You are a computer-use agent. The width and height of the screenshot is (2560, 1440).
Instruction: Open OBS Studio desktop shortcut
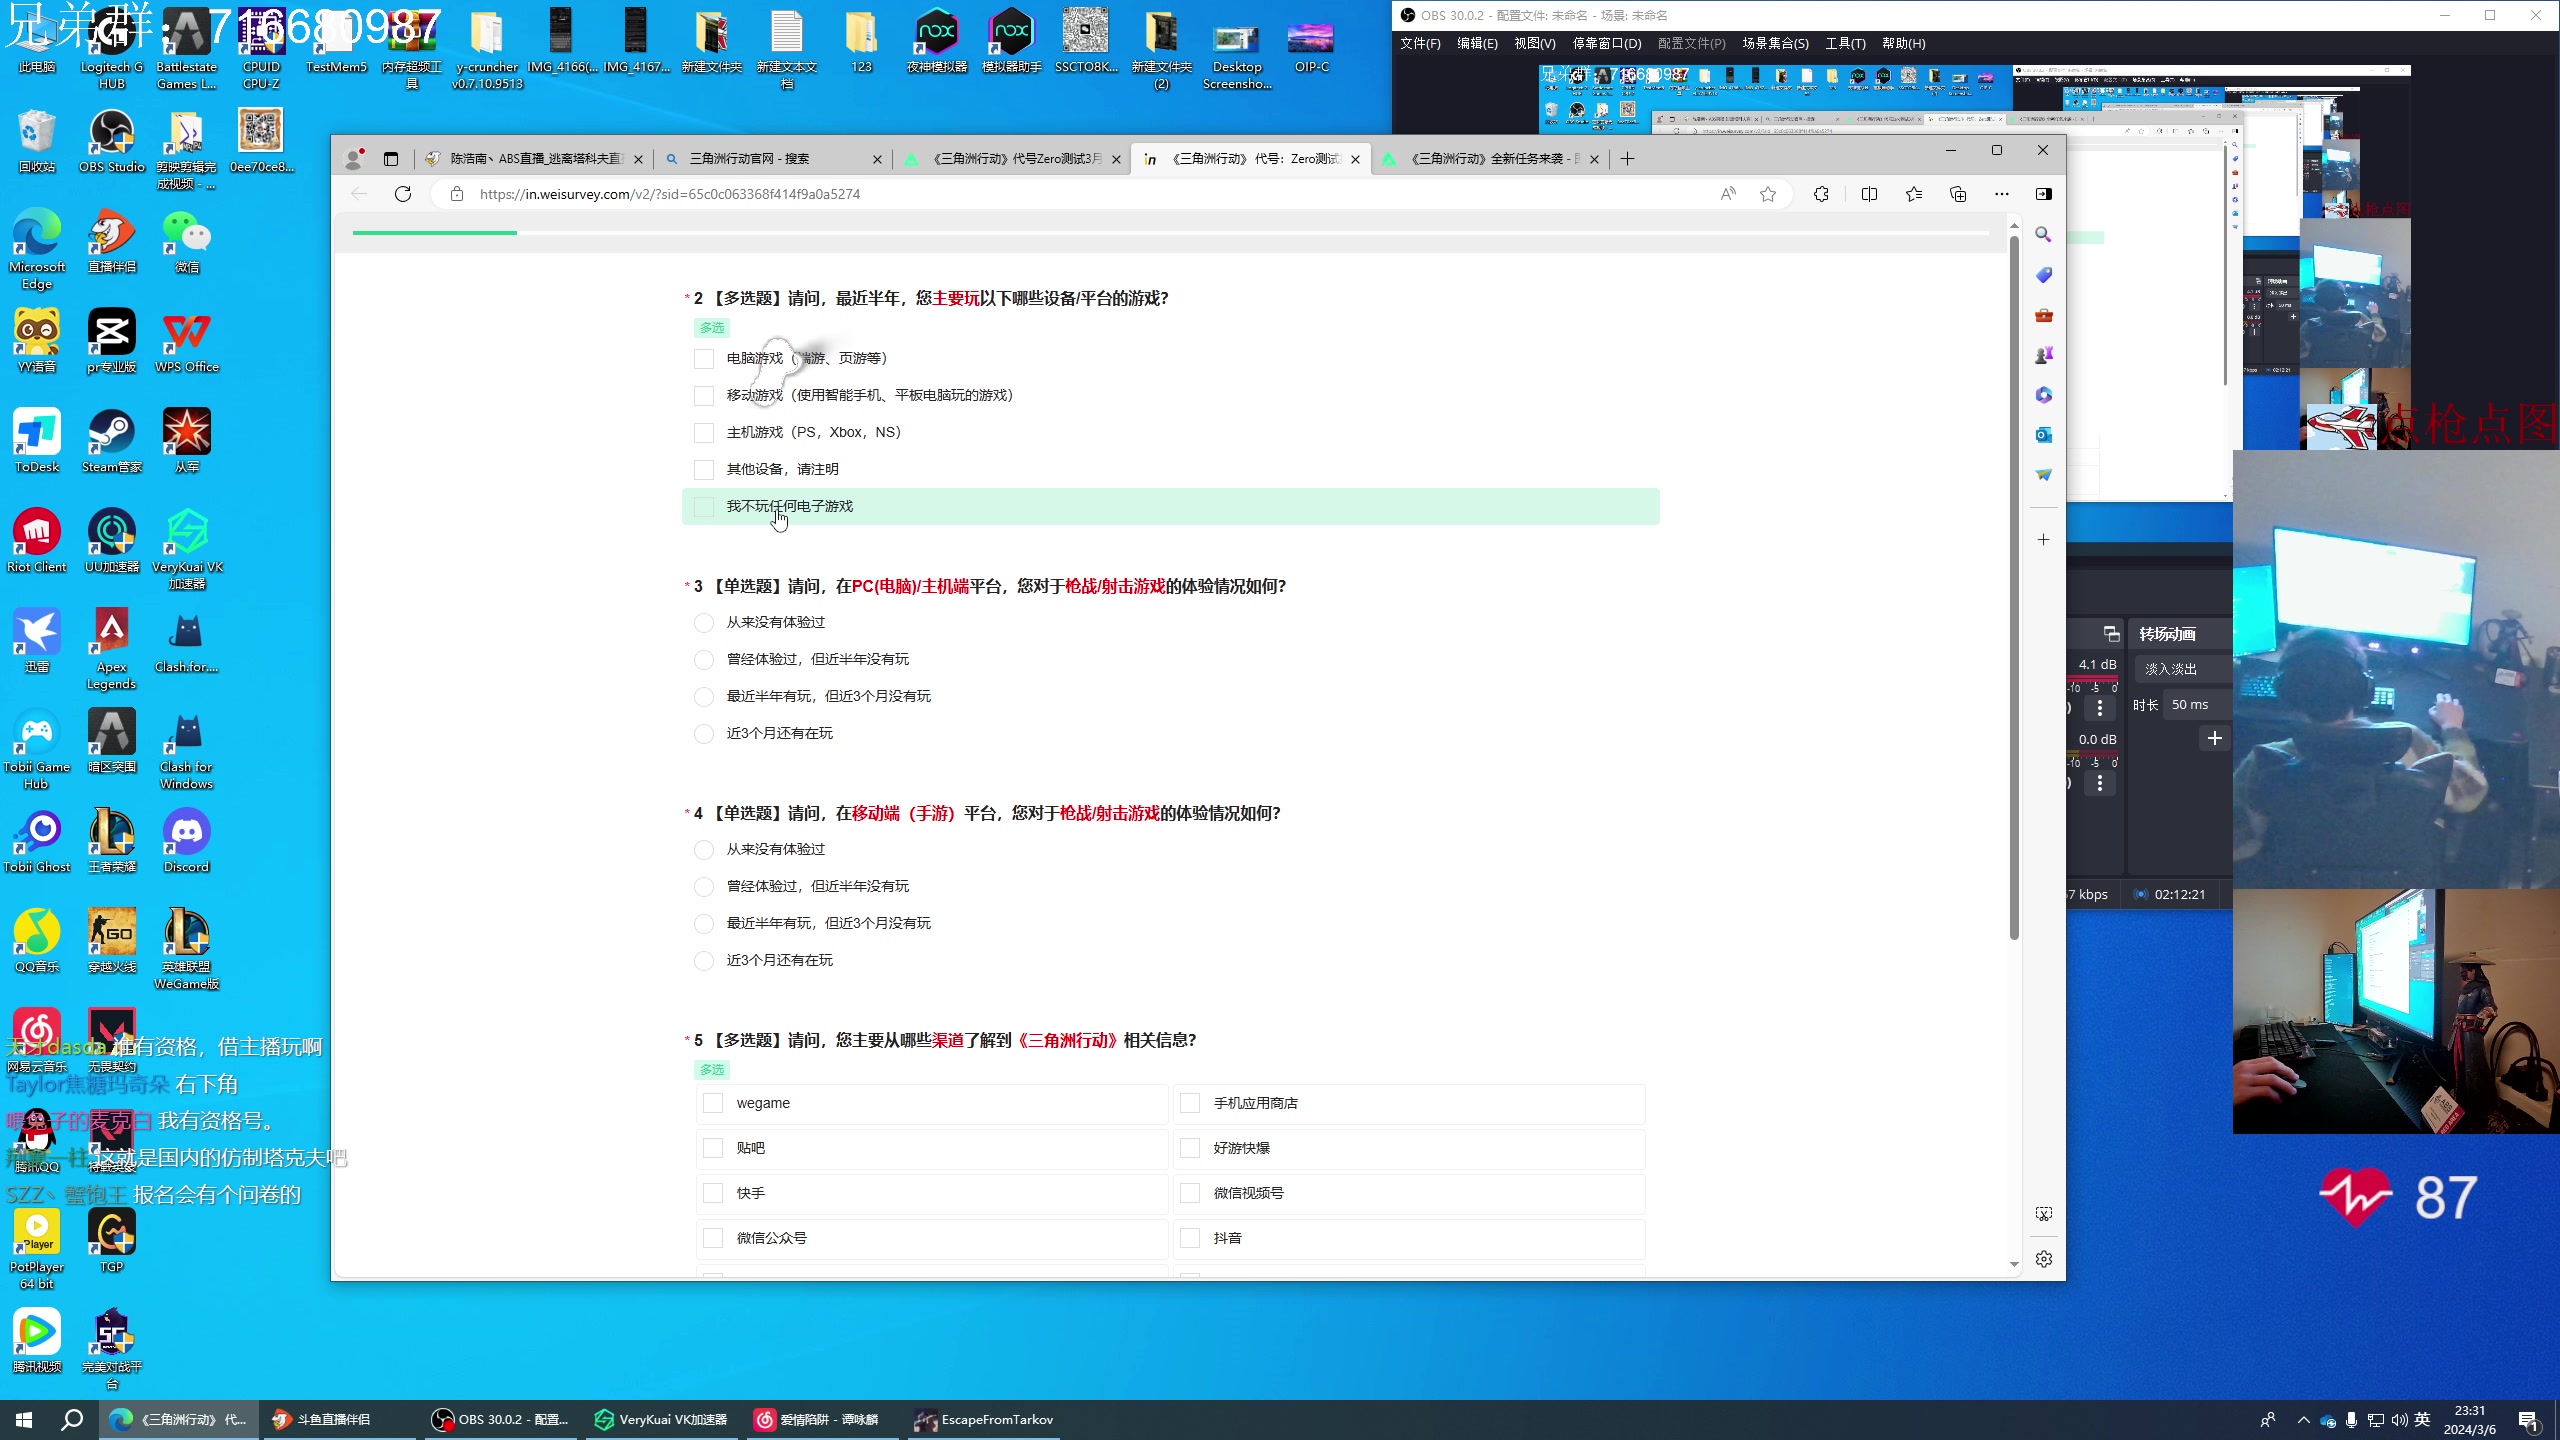tap(112, 141)
